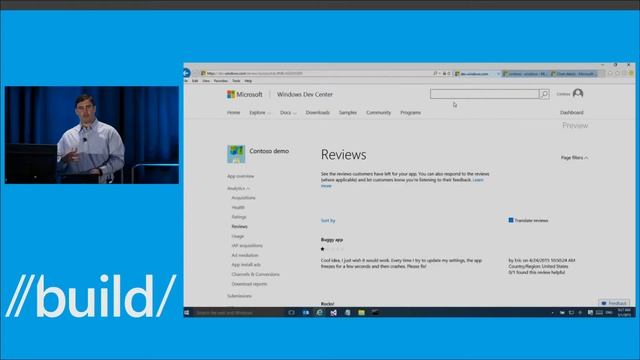Open Task View from the taskbar

(x=291, y=313)
